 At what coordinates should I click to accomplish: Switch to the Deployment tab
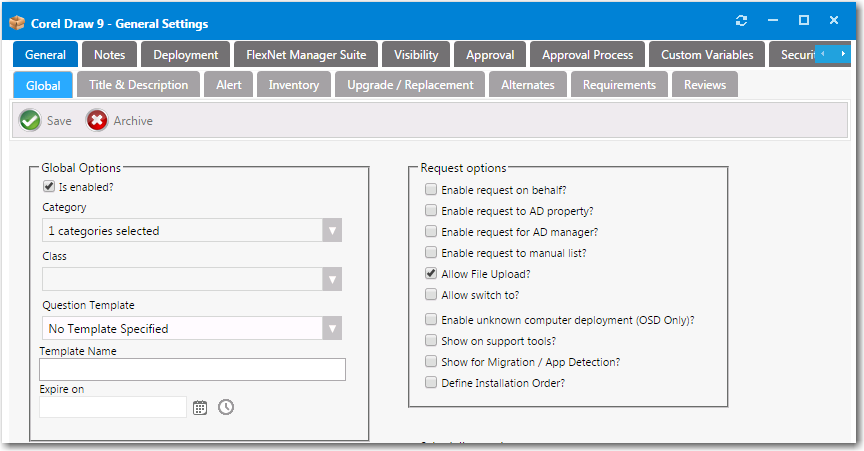[x=186, y=55]
